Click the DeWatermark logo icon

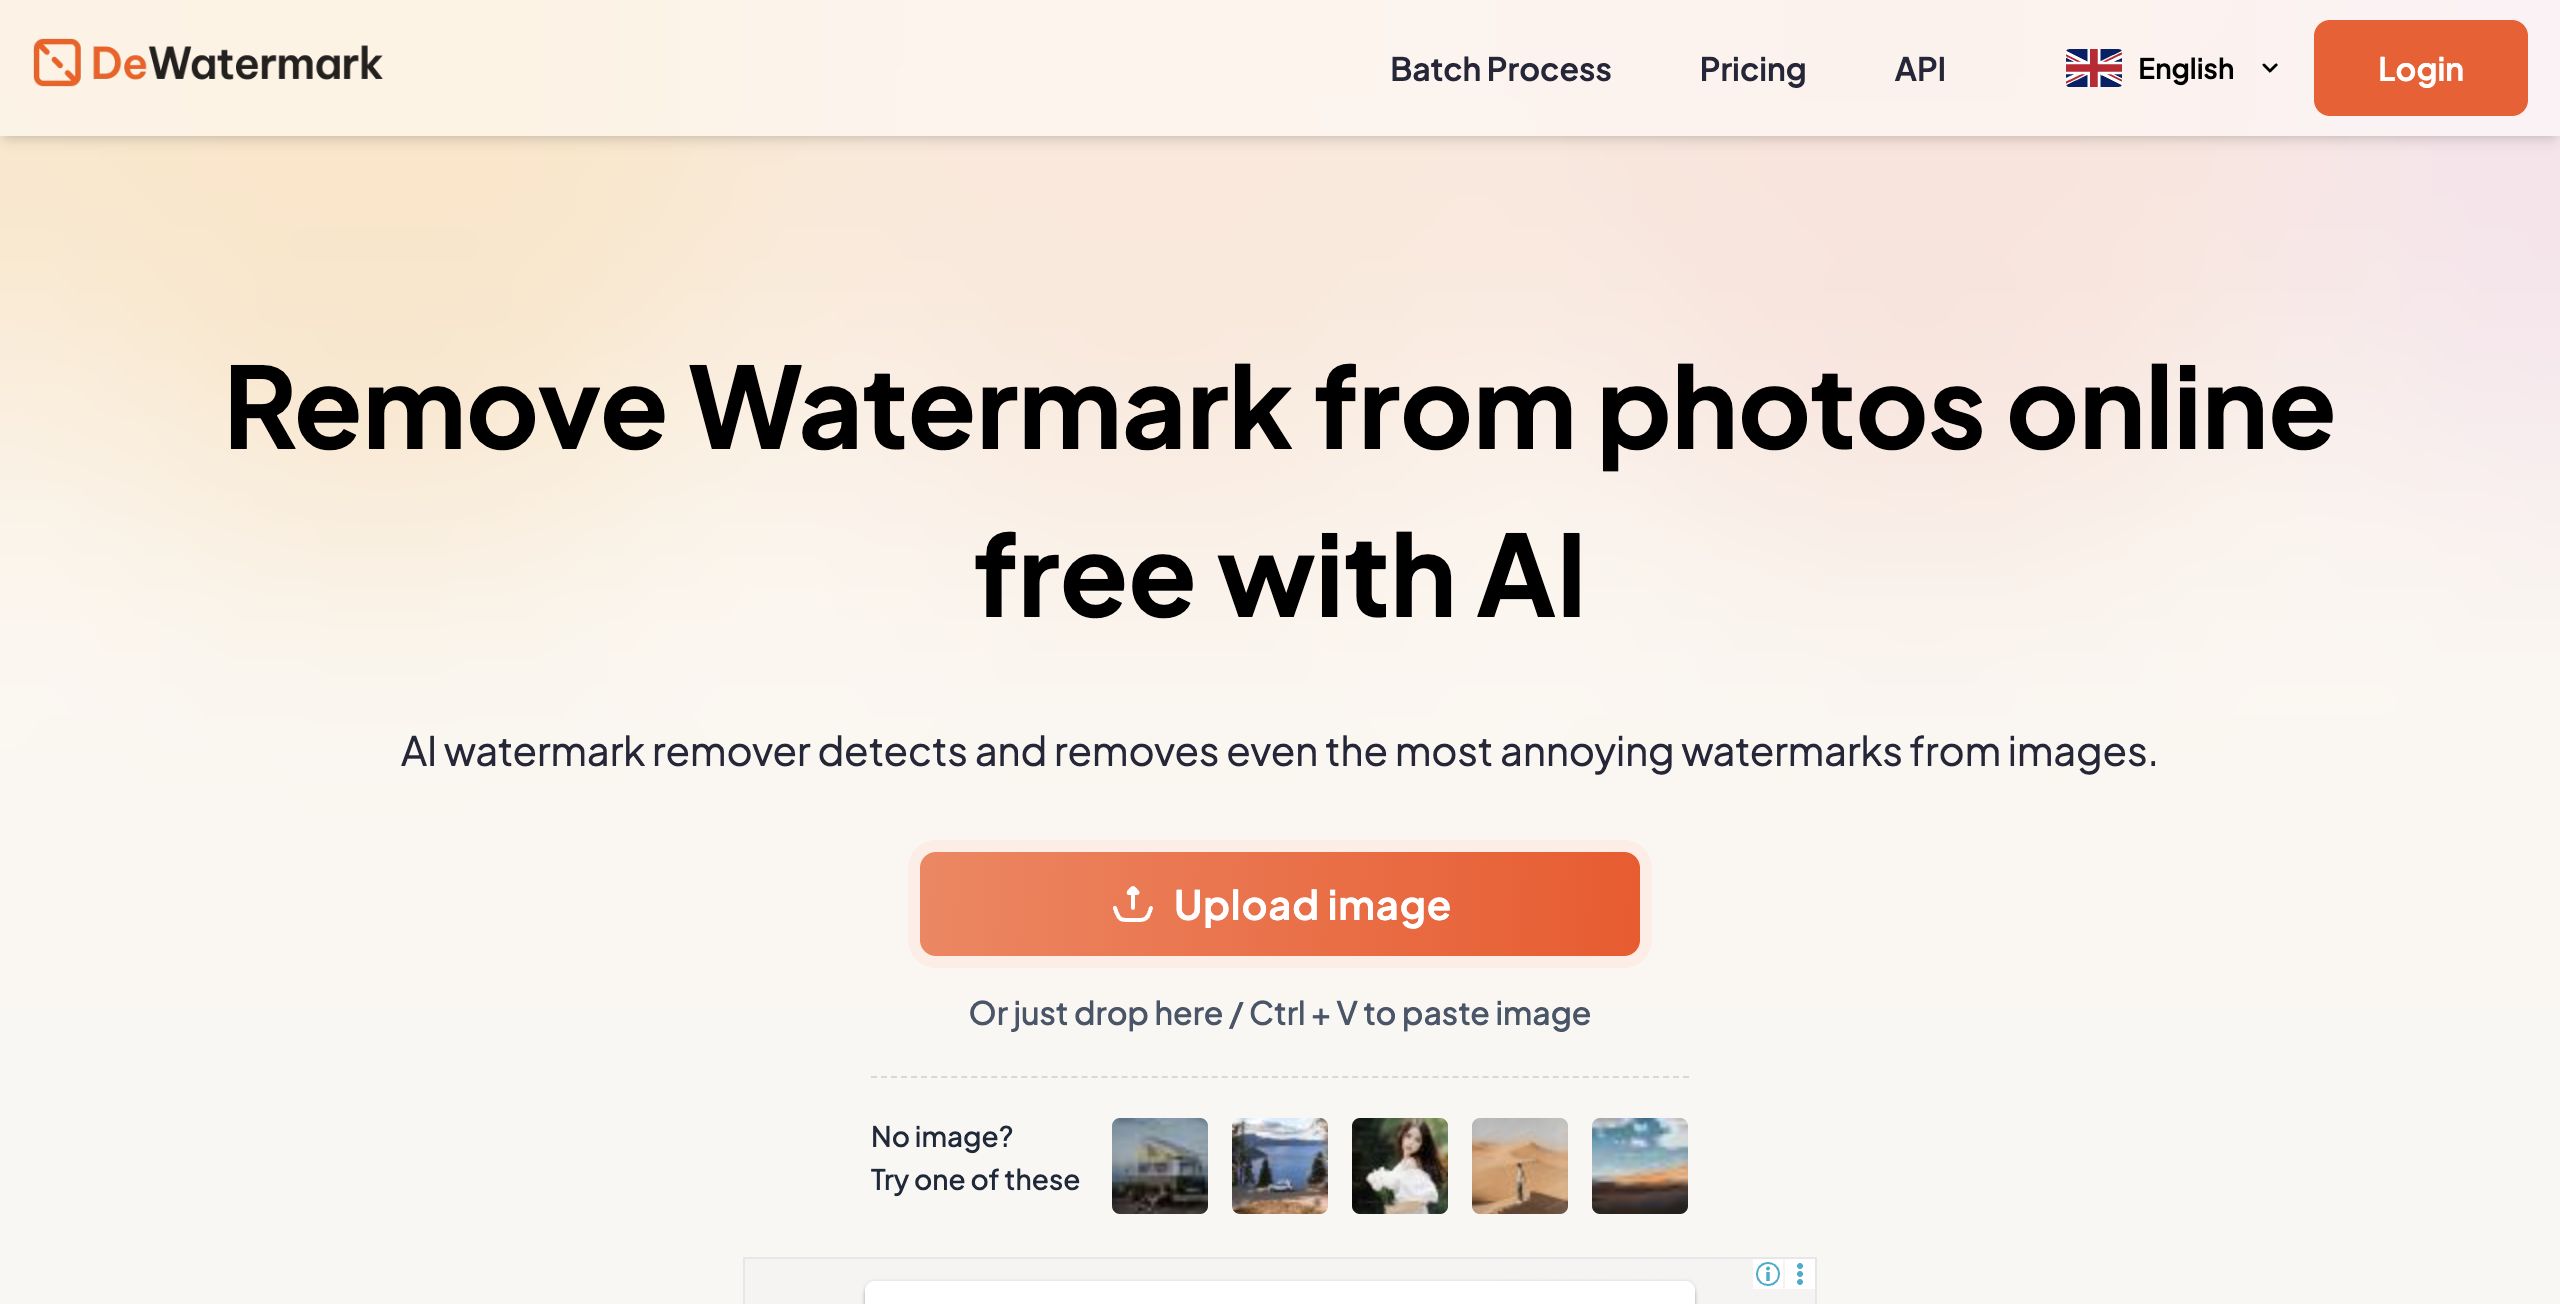pos(57,63)
